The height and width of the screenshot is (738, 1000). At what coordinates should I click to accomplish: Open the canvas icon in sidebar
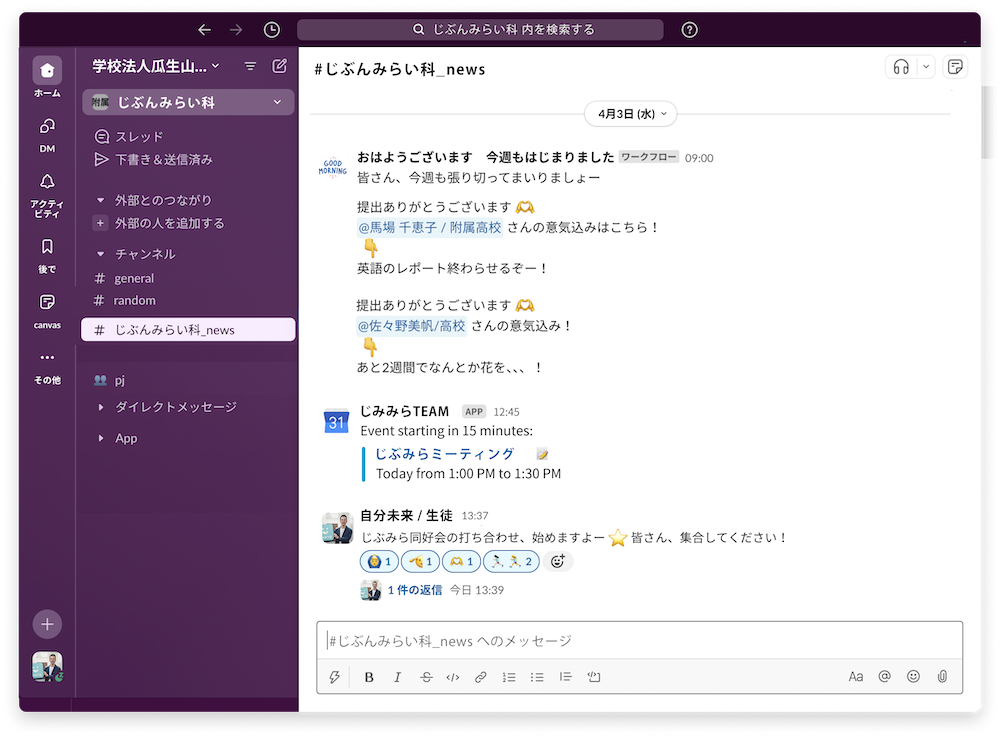point(47,302)
